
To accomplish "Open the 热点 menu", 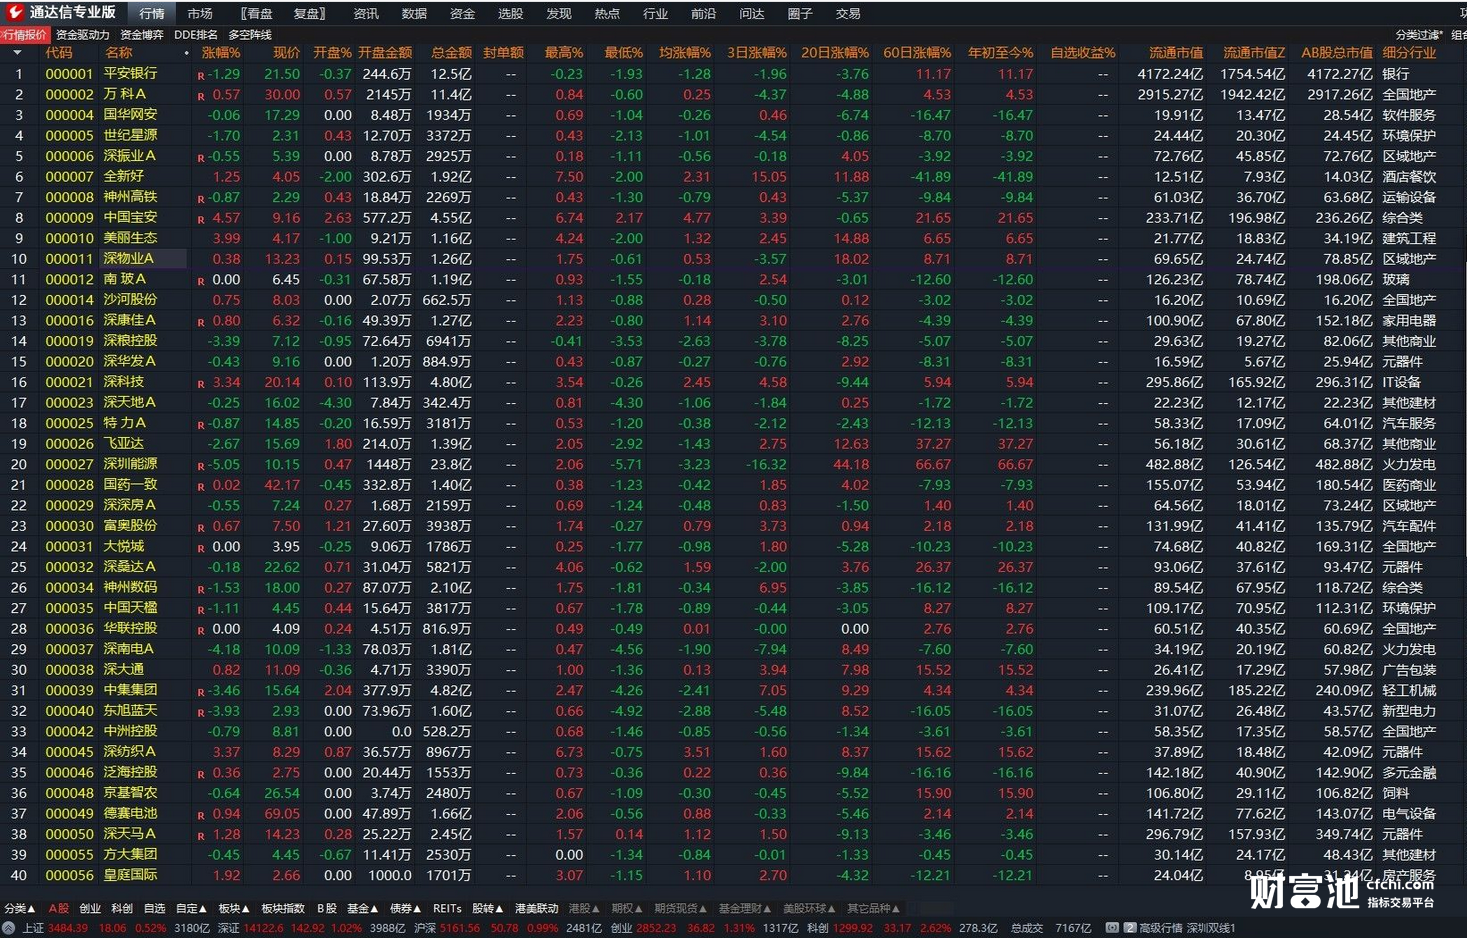I will tap(607, 13).
